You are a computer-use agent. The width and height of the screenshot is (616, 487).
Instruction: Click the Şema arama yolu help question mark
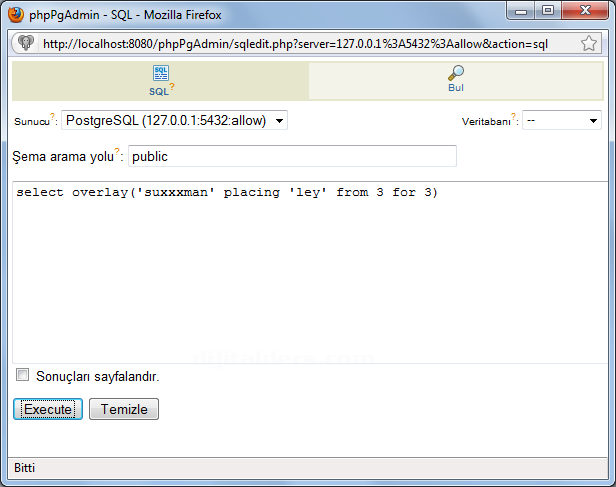tap(117, 151)
